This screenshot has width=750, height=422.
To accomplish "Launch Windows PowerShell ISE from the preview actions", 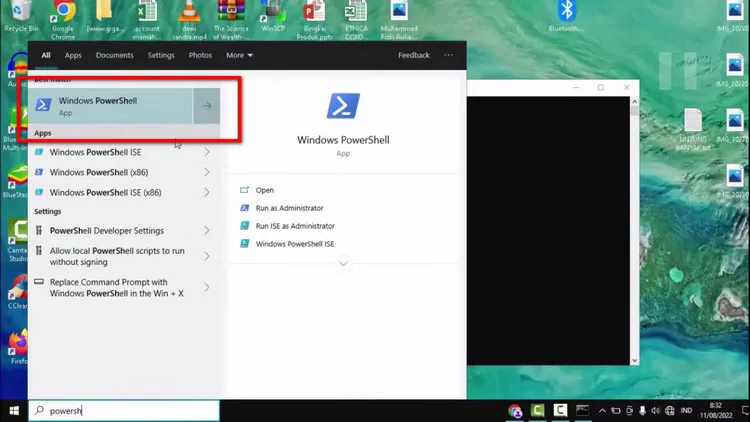I will [x=295, y=244].
